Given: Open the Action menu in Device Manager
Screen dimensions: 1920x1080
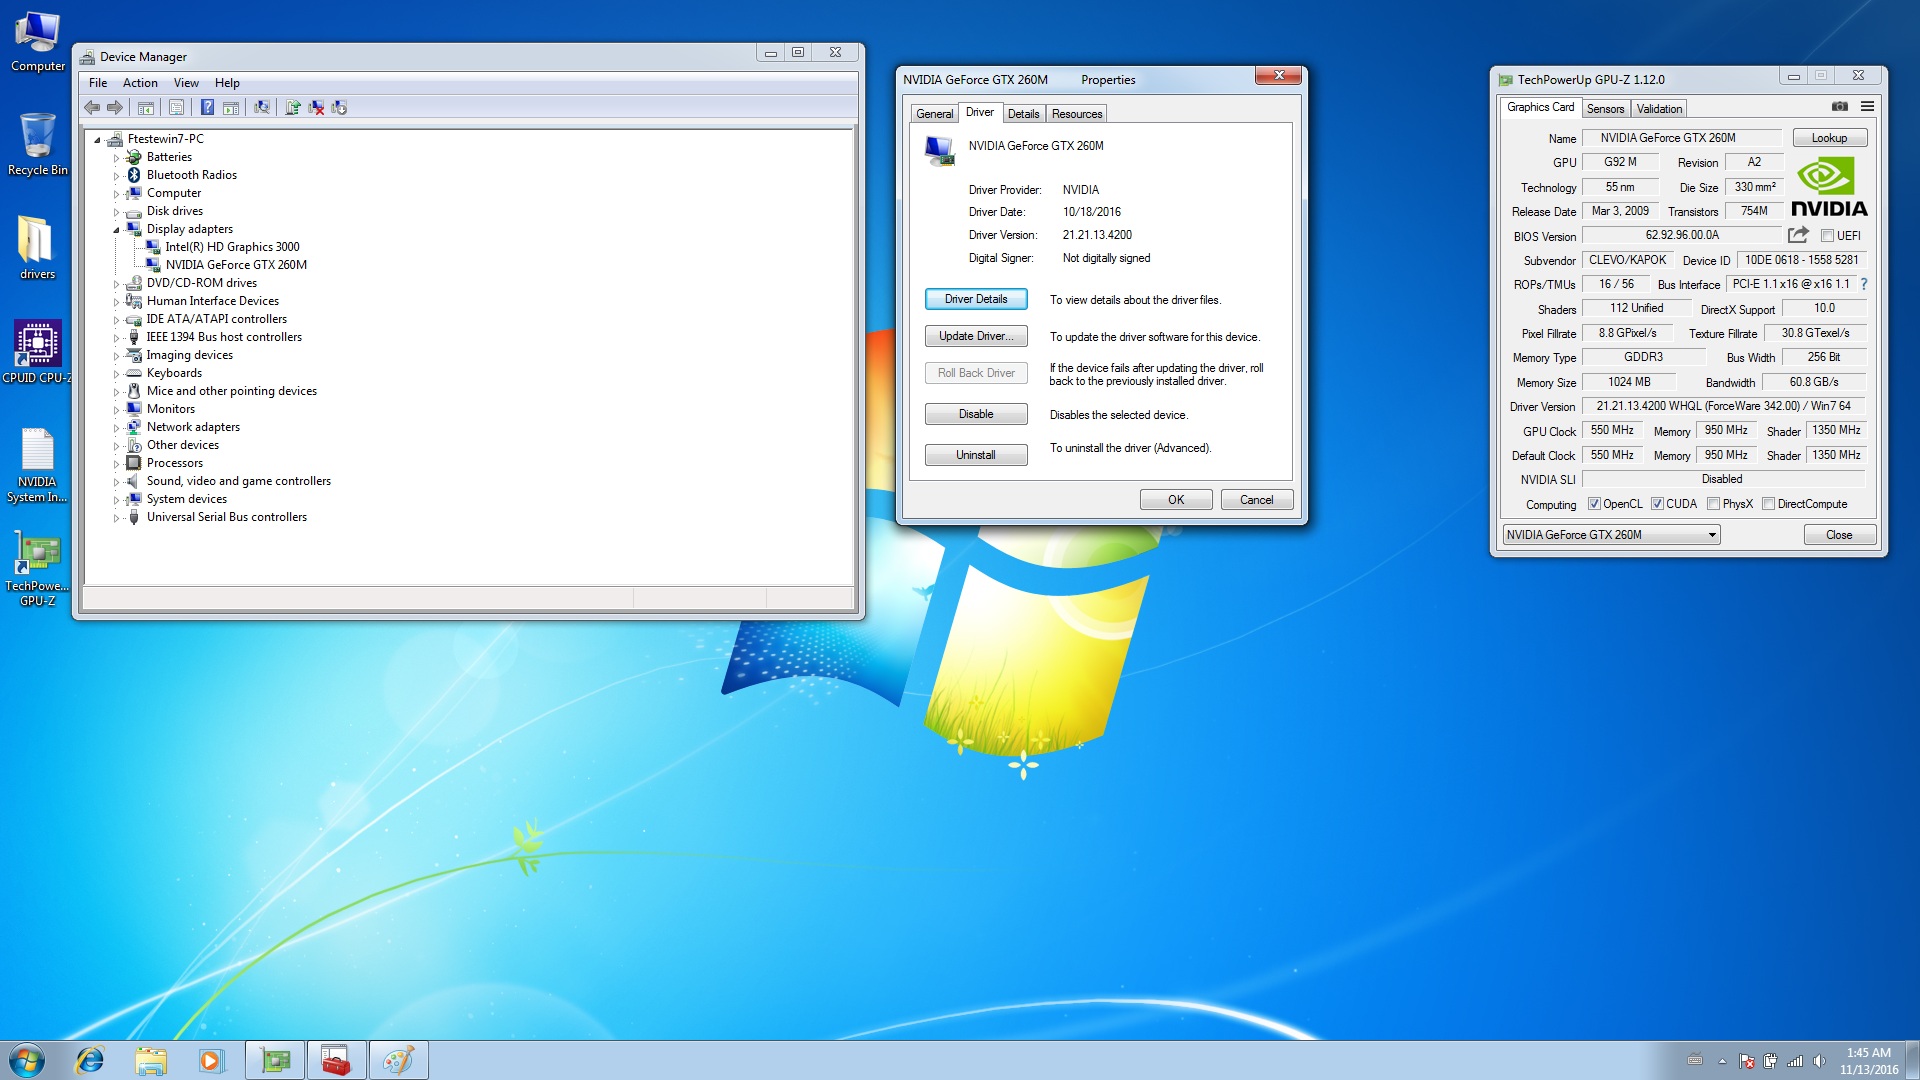Looking at the screenshot, I should click(x=140, y=83).
